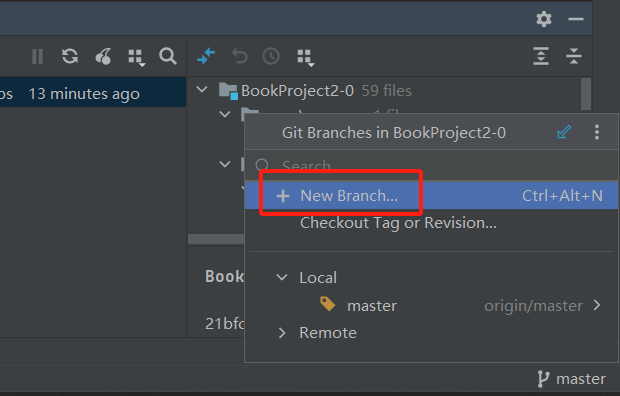This screenshot has width=620, height=396.
Task: Open the tool window settings gear
Action: coord(544,19)
